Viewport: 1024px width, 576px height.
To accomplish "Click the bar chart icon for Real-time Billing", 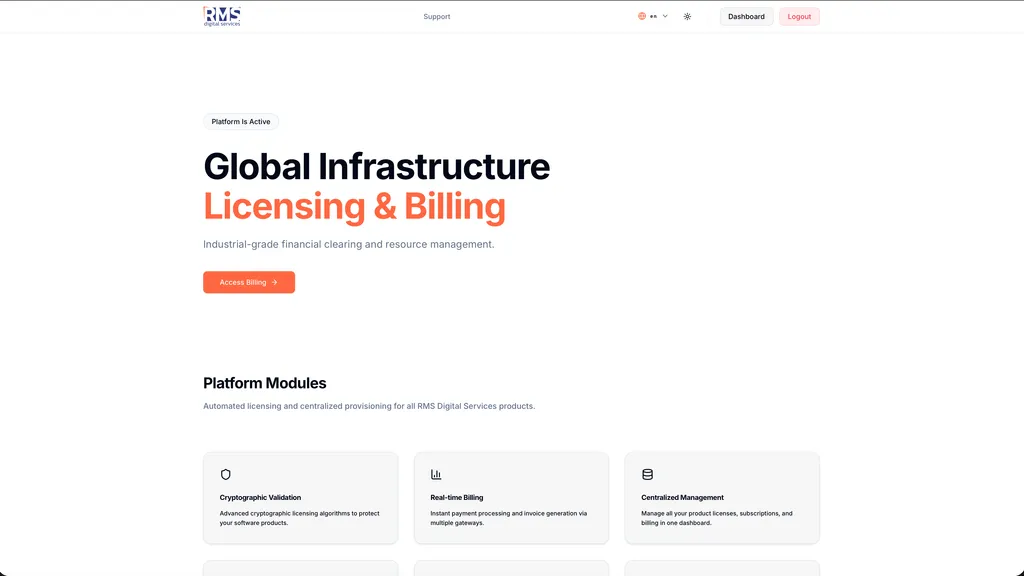I will [x=436, y=474].
